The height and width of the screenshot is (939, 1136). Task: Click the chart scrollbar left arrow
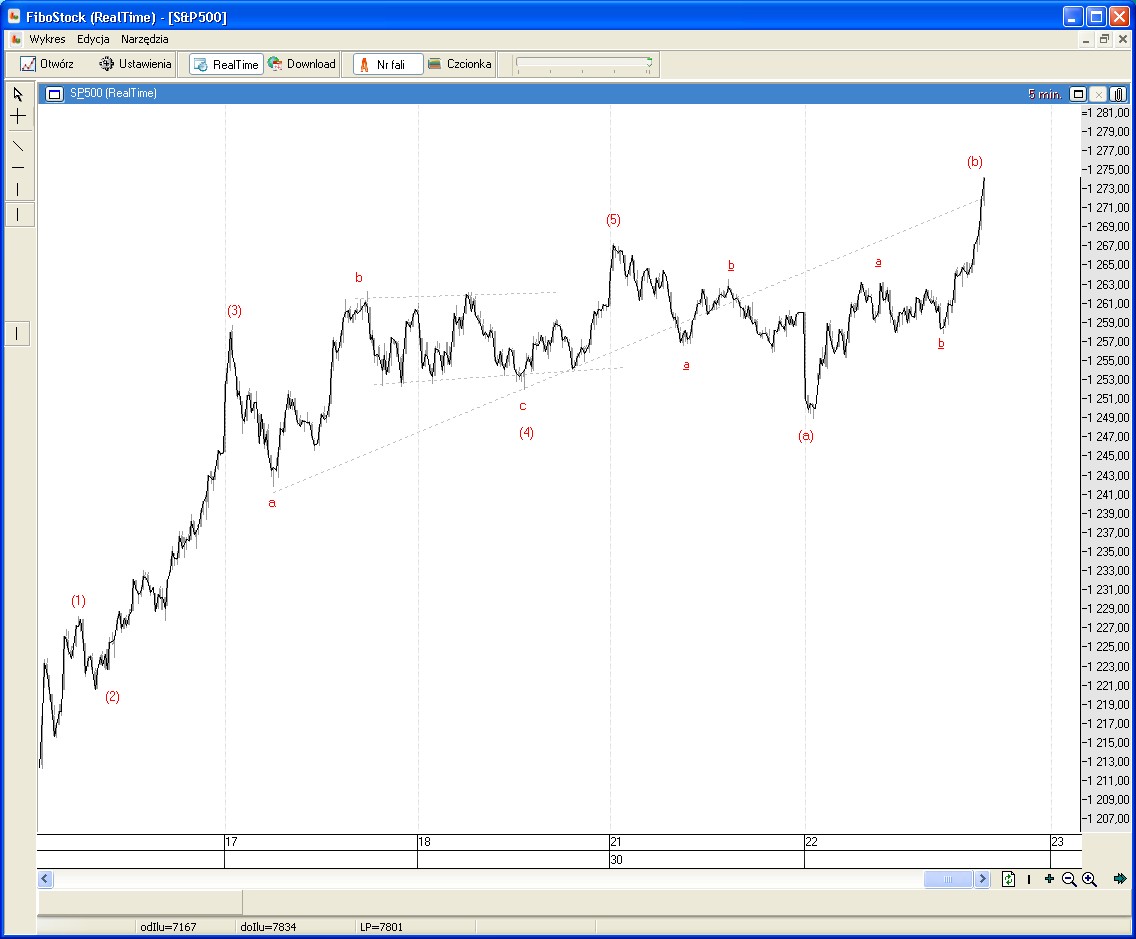pyautogui.click(x=45, y=879)
